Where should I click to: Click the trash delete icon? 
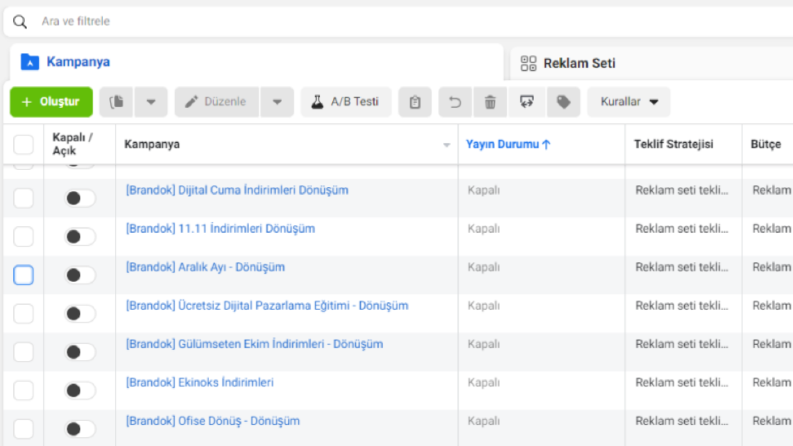(x=490, y=102)
